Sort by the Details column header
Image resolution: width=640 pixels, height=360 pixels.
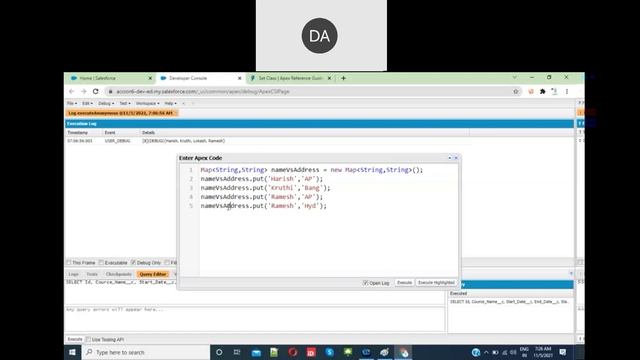click(304, 133)
